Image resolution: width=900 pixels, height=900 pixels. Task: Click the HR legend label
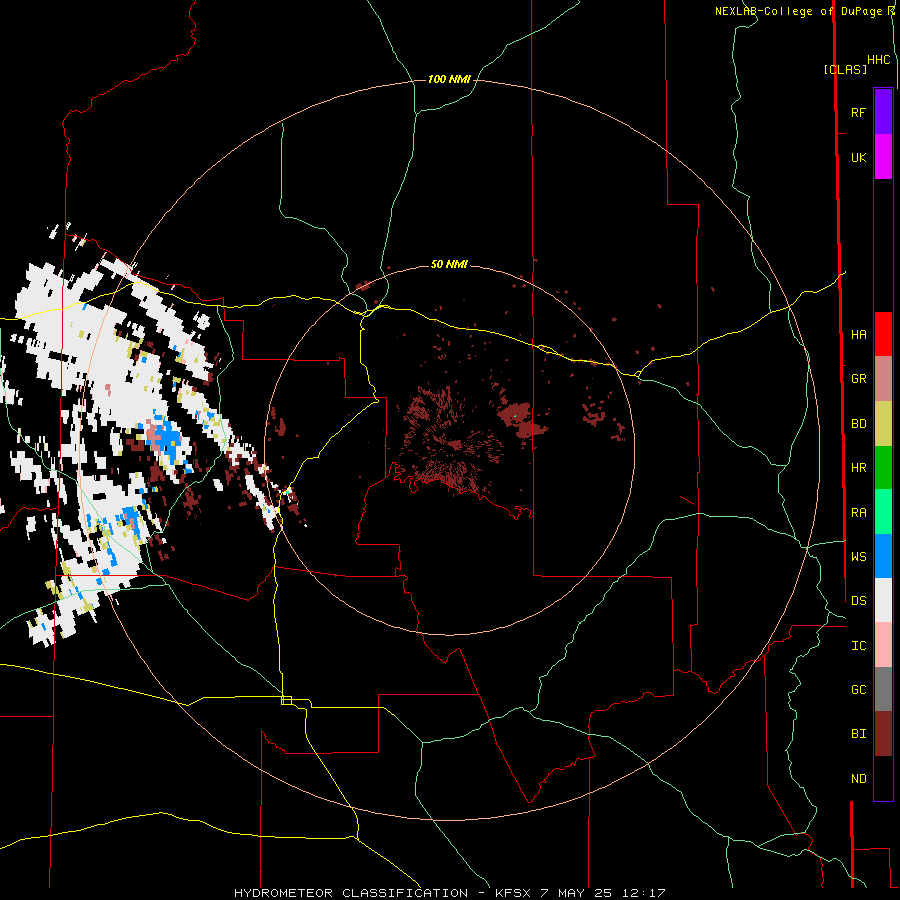858,468
